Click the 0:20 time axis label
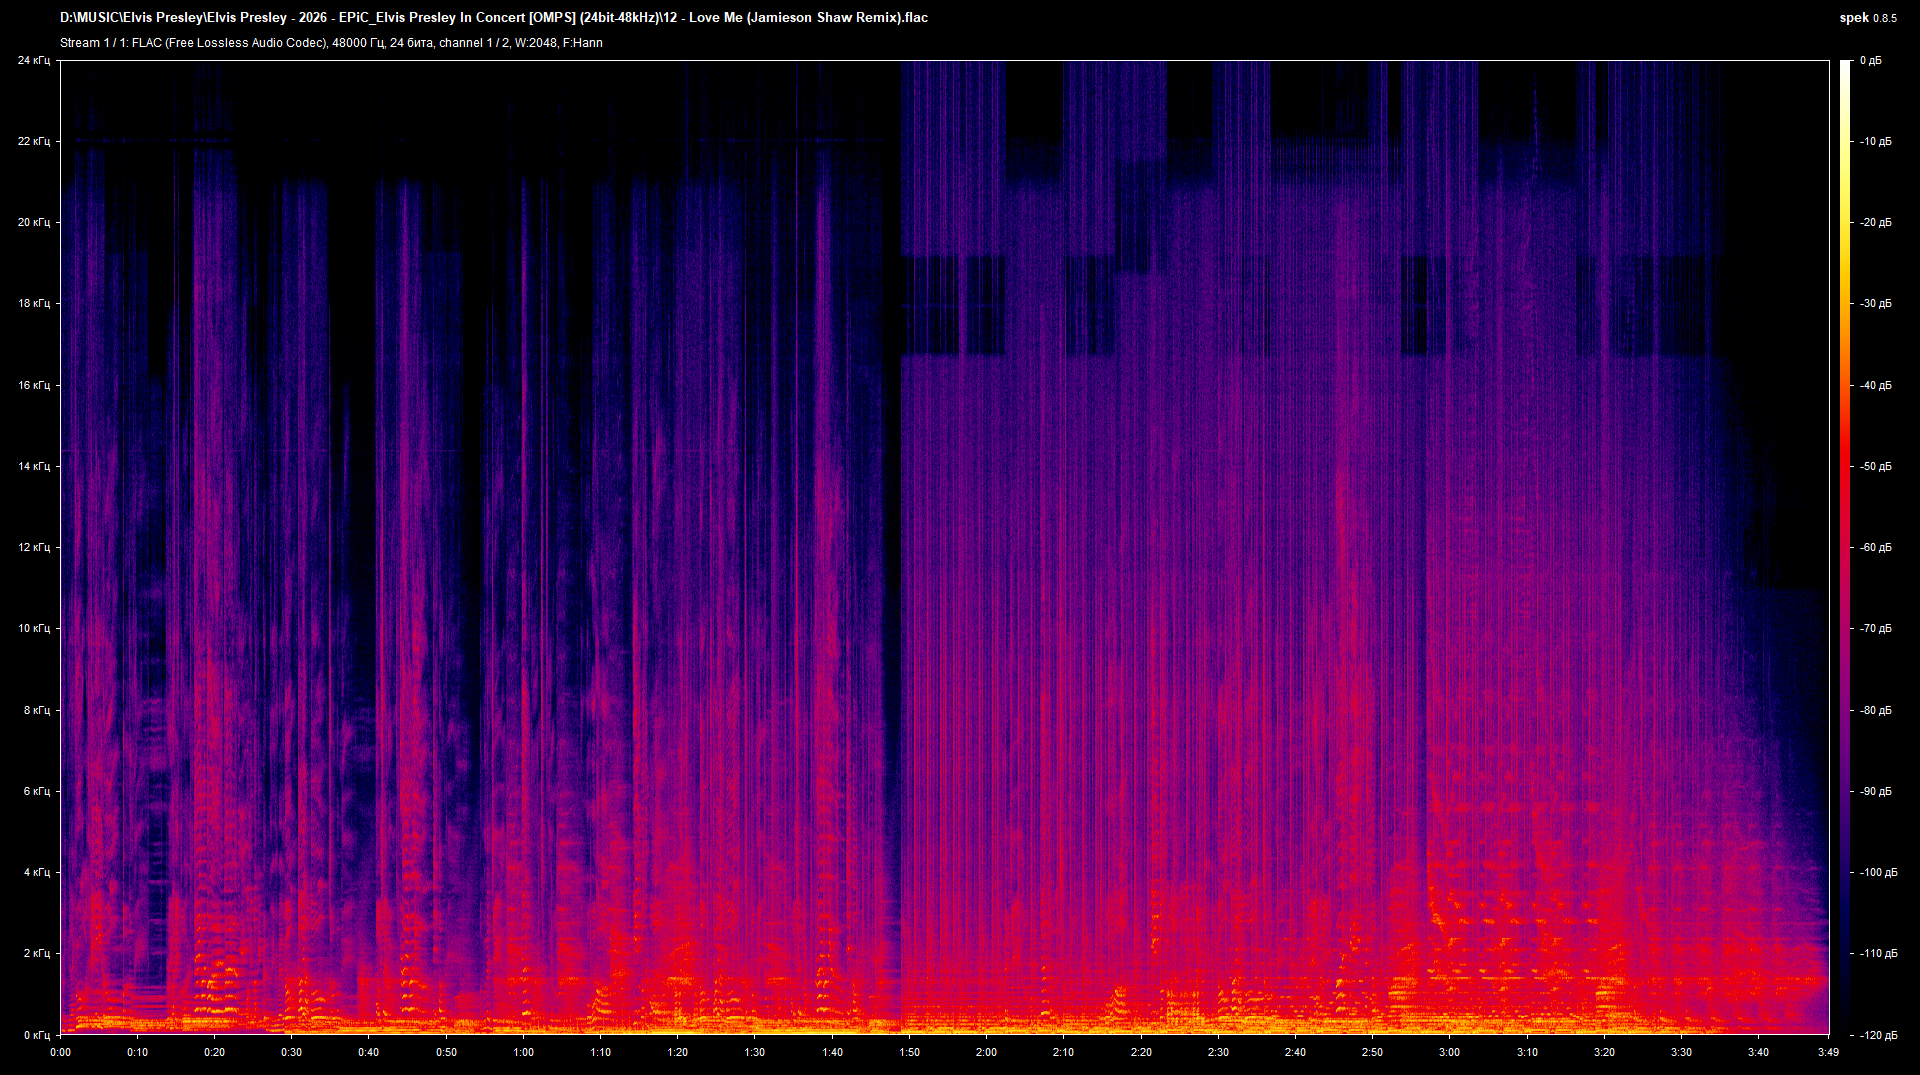This screenshot has width=1920, height=1075. [215, 1052]
